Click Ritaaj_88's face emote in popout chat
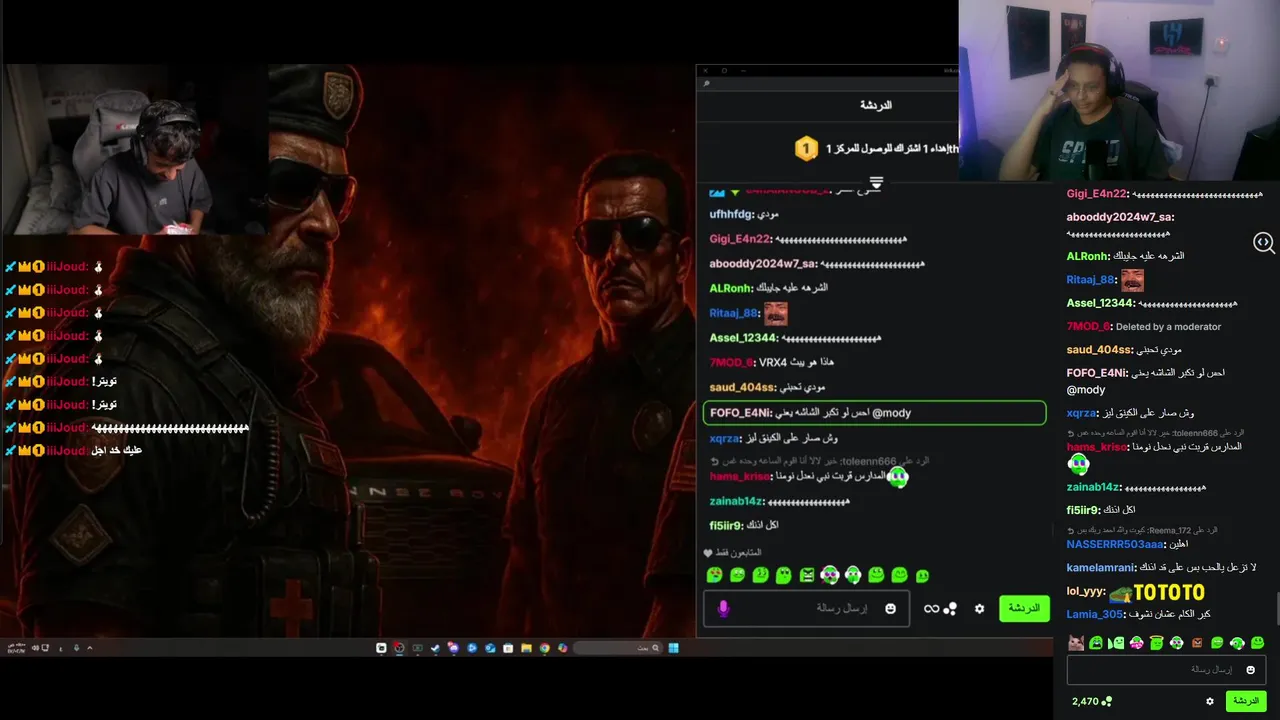 [x=776, y=314]
